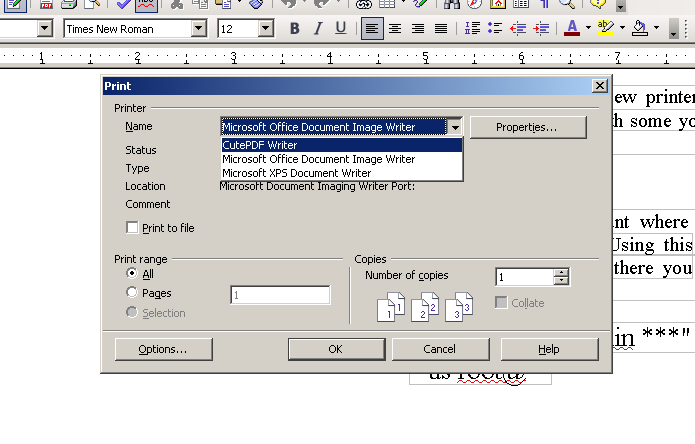695x444 pixels.
Task: Toggle underline formatting
Action: (340, 29)
